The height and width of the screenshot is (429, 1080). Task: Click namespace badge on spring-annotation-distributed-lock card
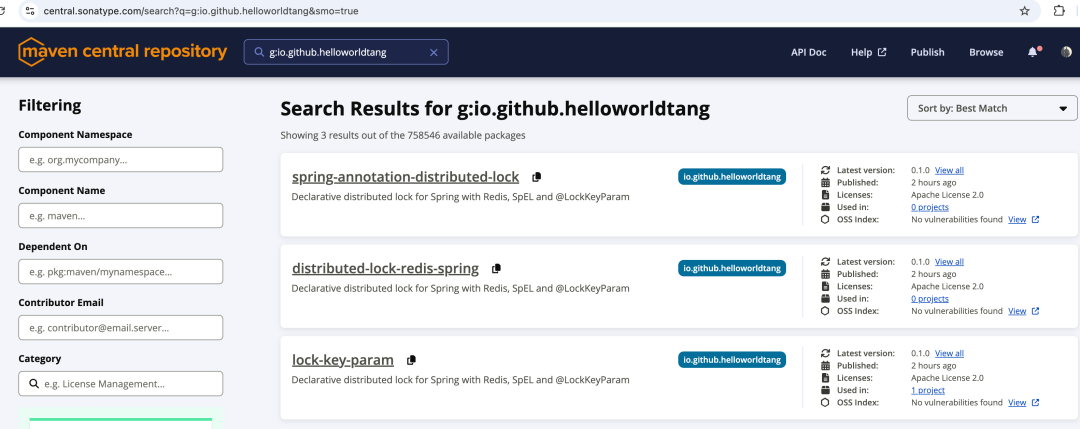[x=731, y=177]
